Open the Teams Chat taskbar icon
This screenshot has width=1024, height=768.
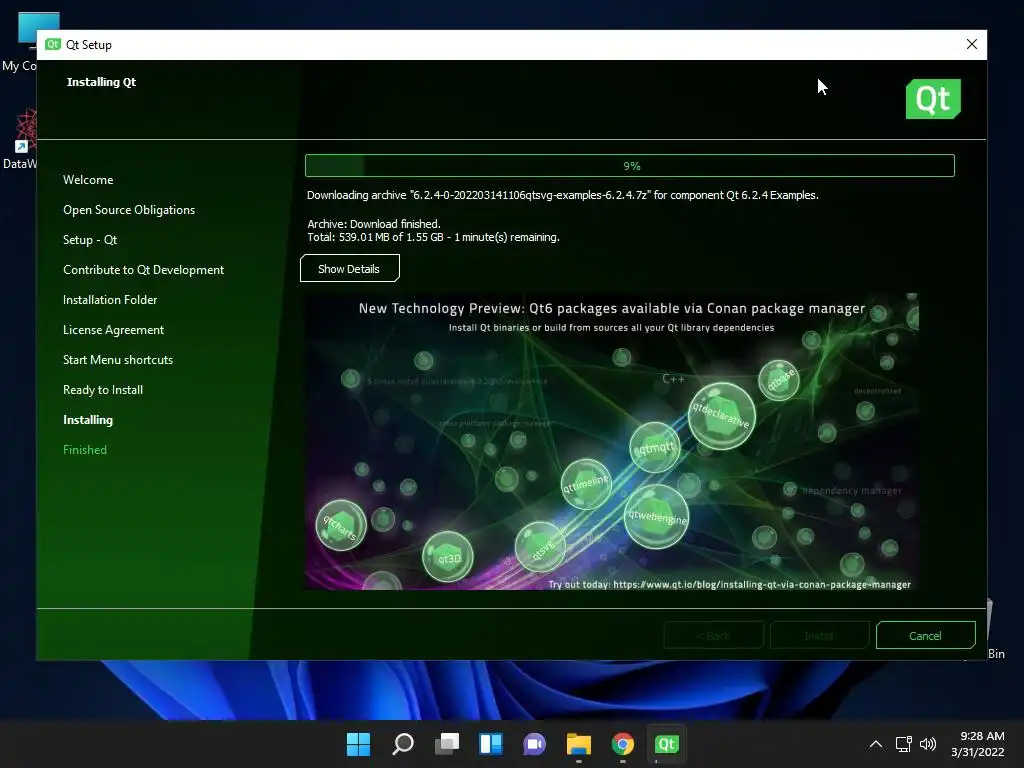pyautogui.click(x=535, y=744)
